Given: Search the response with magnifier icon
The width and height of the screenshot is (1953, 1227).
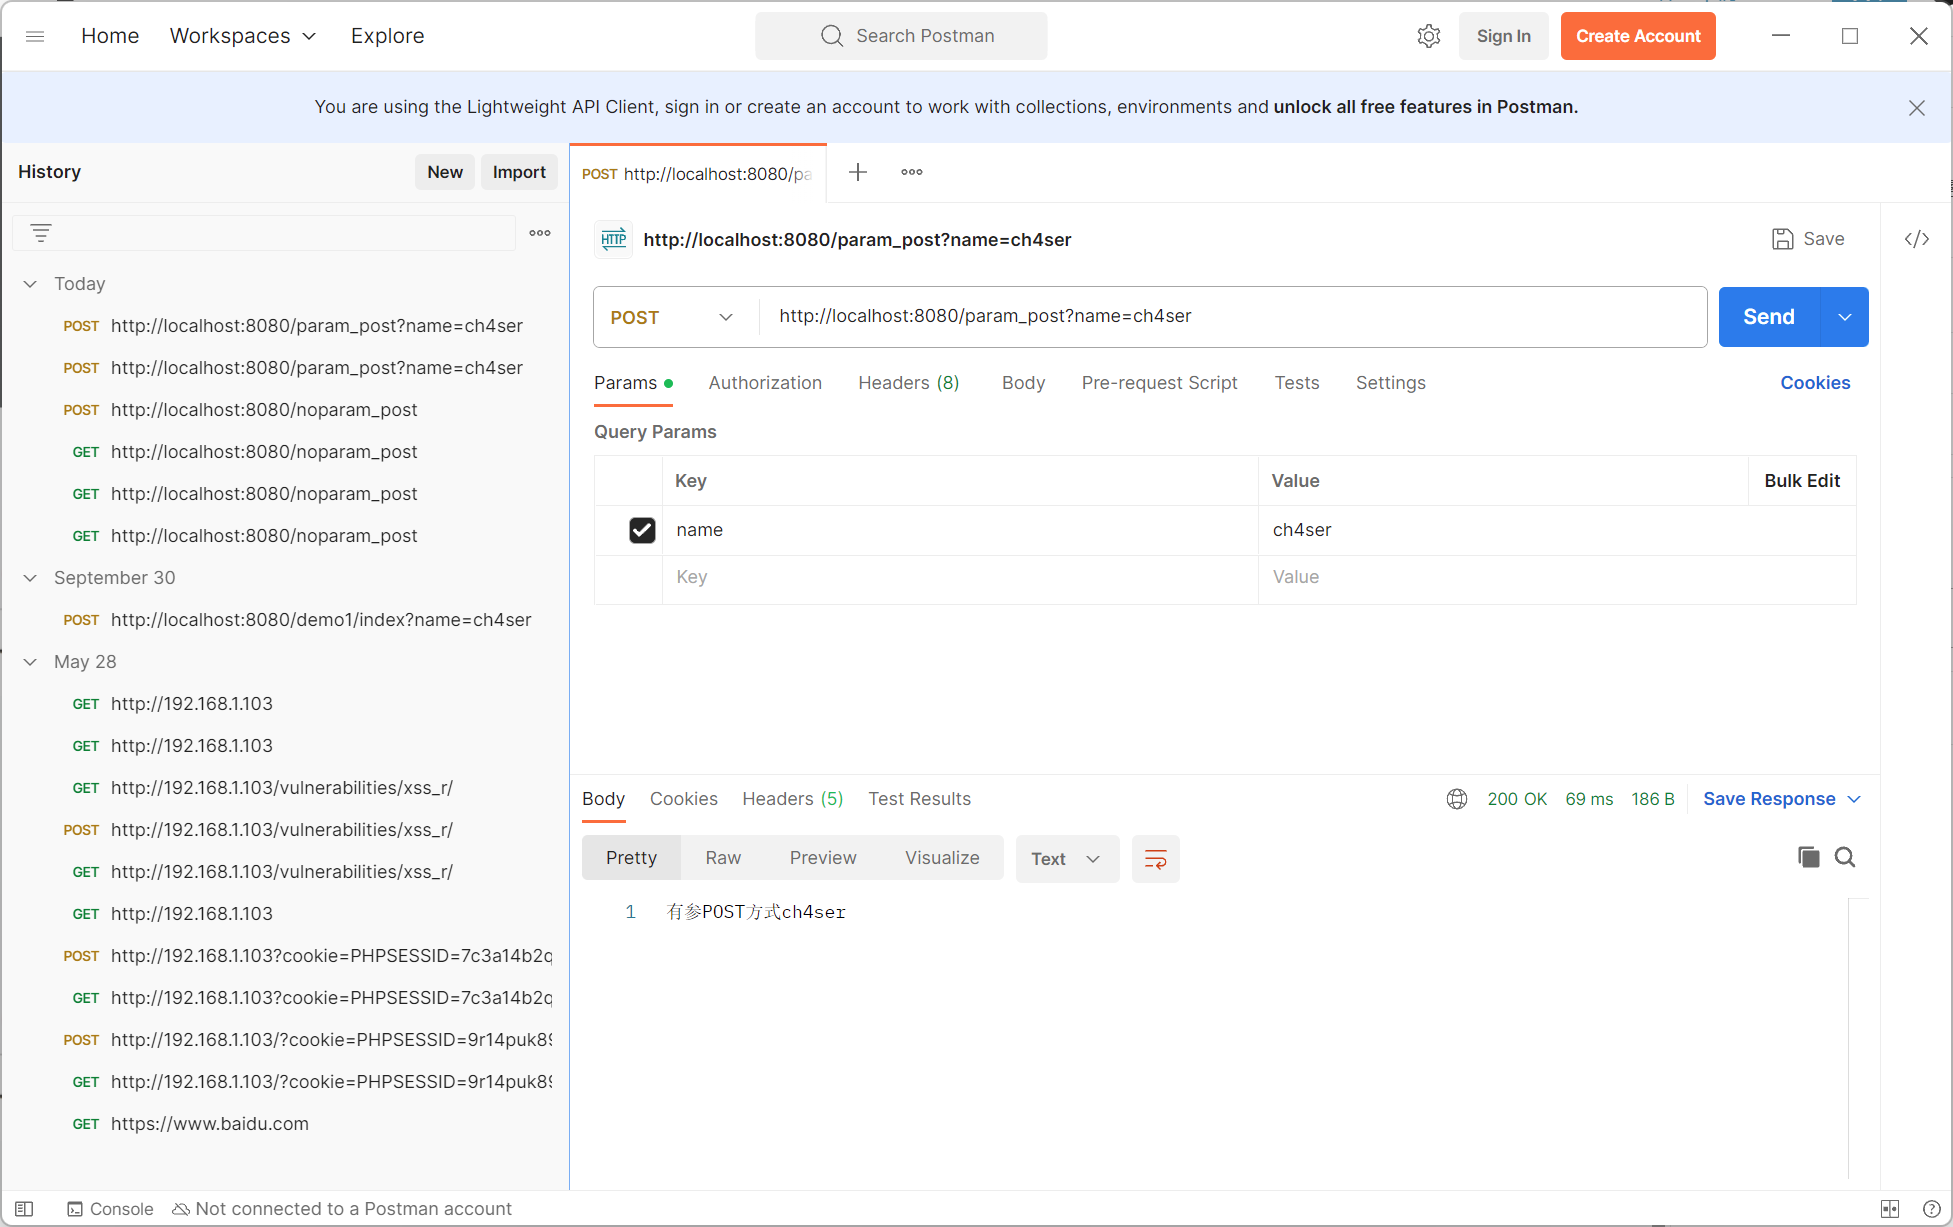Looking at the screenshot, I should (x=1845, y=857).
